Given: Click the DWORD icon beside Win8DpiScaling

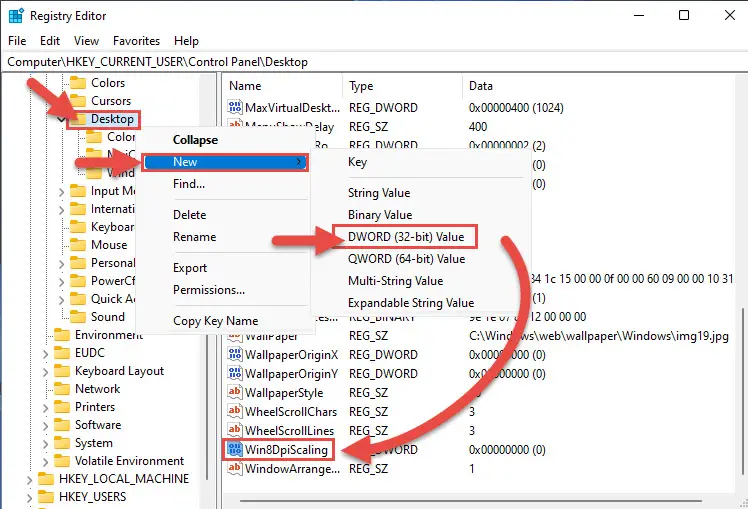Looking at the screenshot, I should click(235, 449).
